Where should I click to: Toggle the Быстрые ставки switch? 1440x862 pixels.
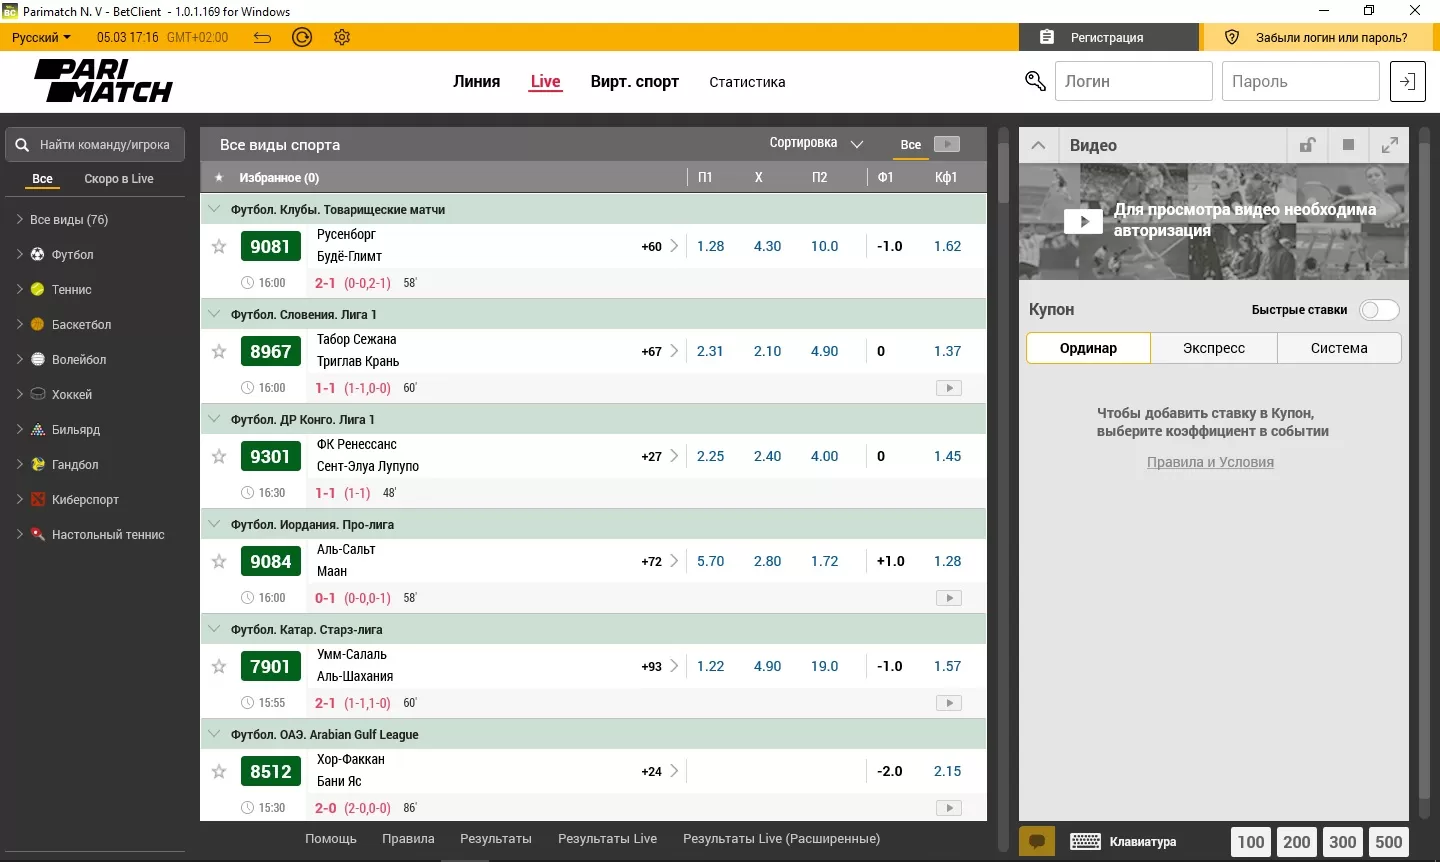[1378, 310]
